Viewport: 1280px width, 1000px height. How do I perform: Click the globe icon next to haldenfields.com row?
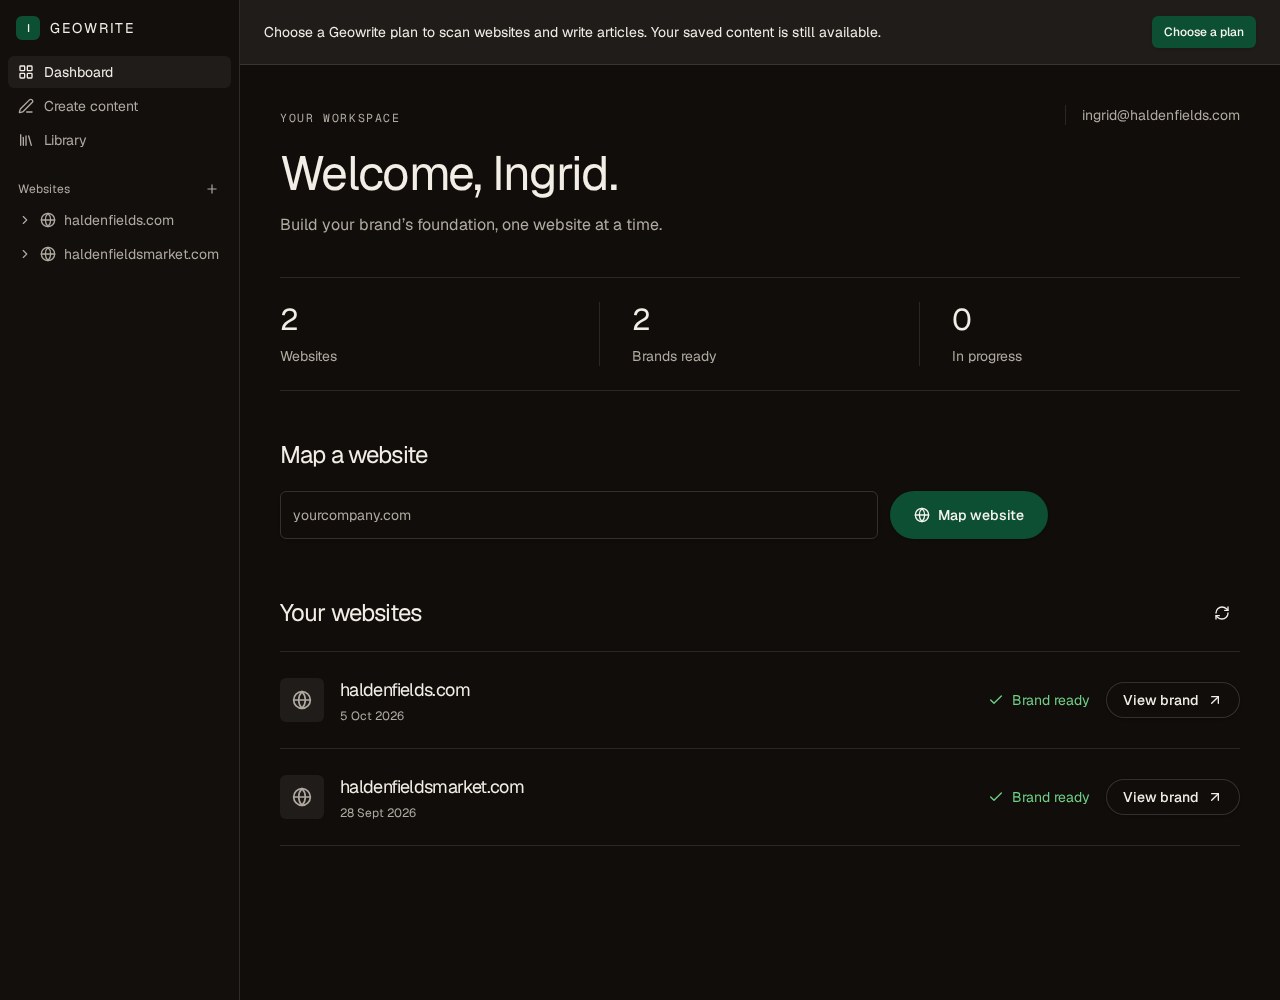click(302, 700)
